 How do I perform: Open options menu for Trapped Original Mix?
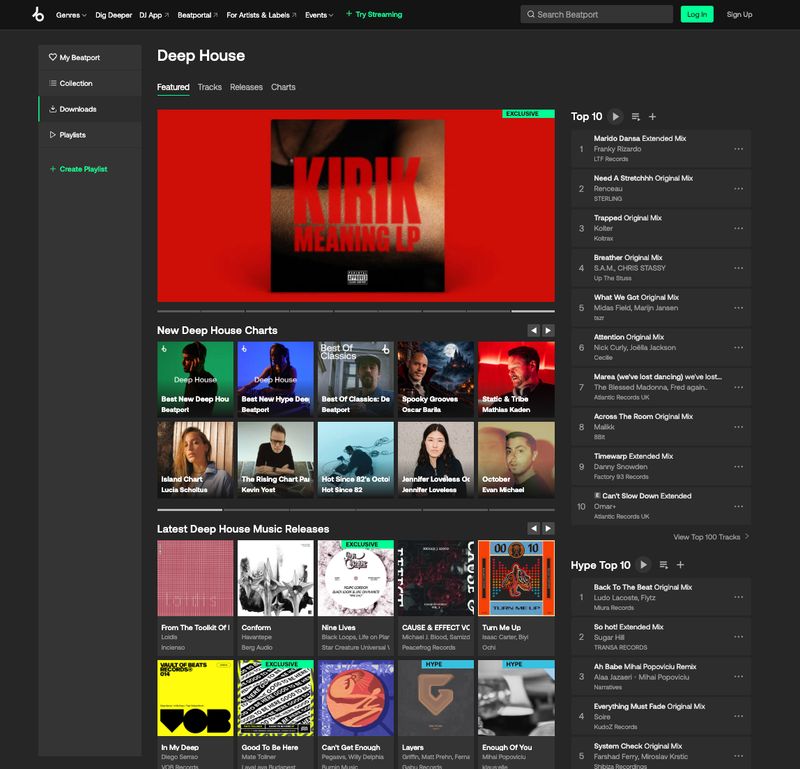coord(738,229)
